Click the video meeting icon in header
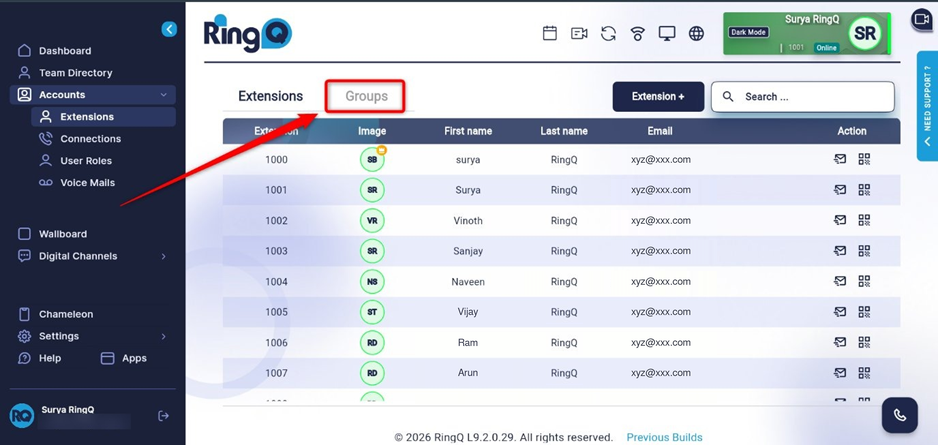 pos(578,33)
